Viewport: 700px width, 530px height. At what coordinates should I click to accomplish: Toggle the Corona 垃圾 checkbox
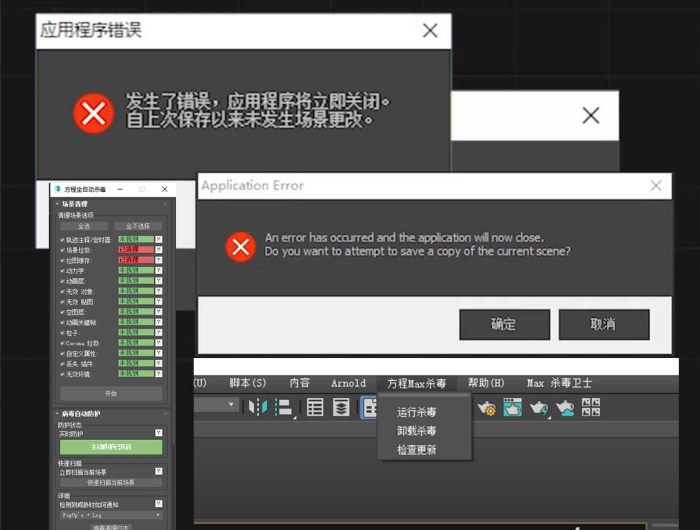click(x=62, y=343)
